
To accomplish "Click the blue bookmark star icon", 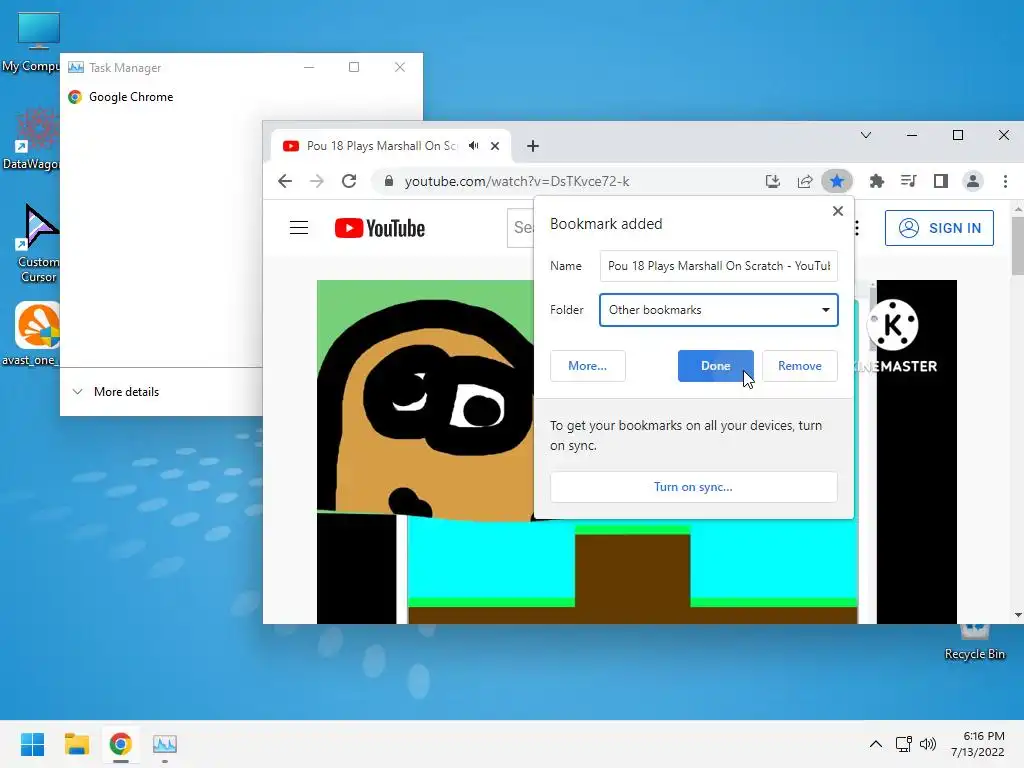I will [837, 181].
